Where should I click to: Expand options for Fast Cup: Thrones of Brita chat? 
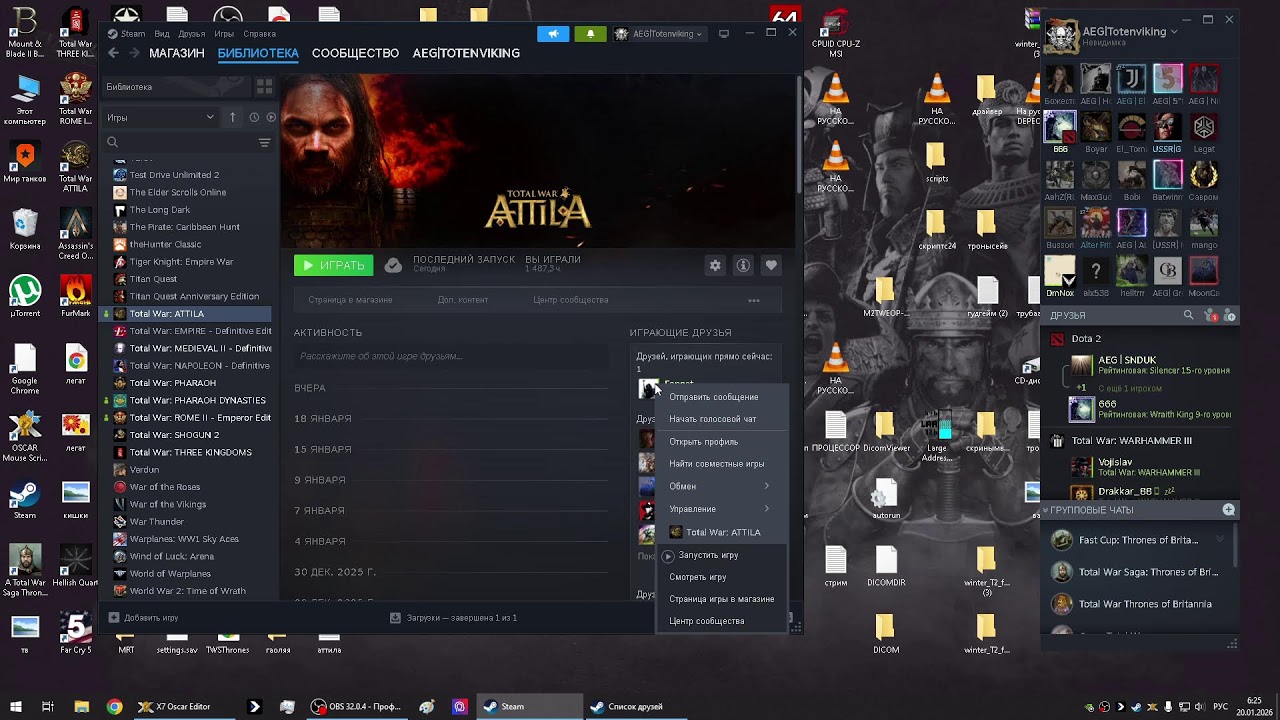[1220, 540]
